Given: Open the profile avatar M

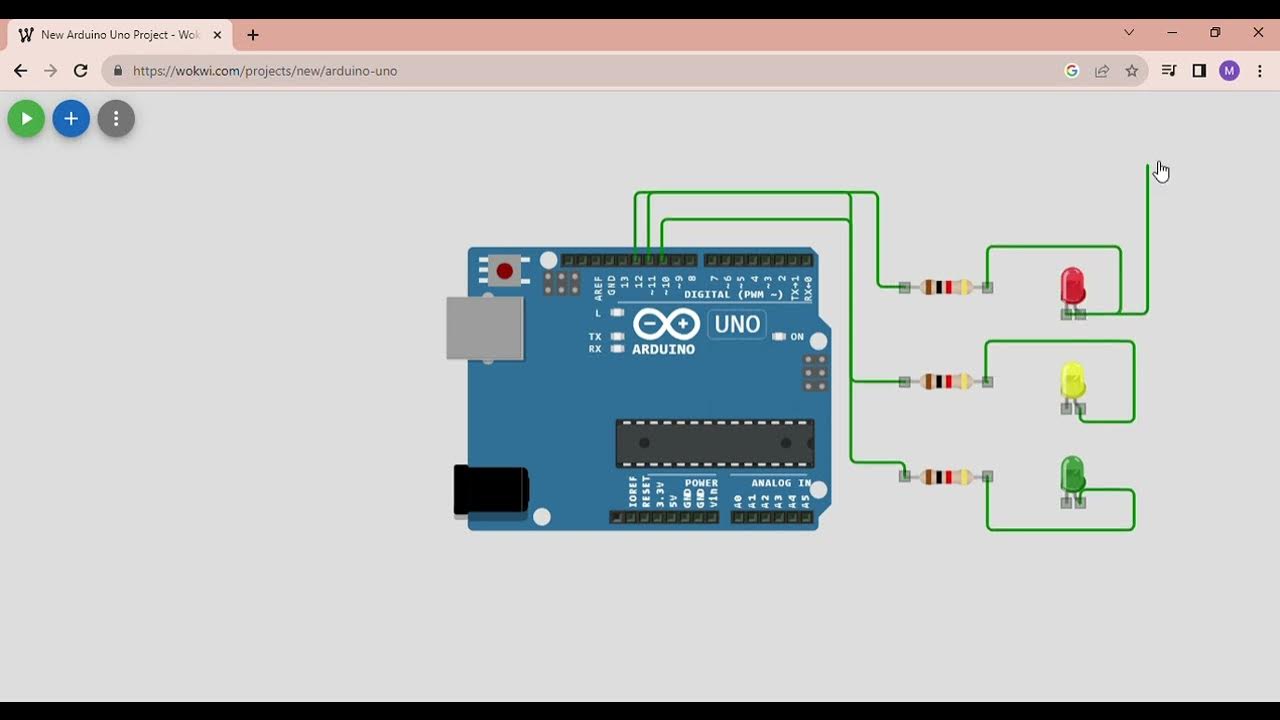Looking at the screenshot, I should (x=1230, y=71).
